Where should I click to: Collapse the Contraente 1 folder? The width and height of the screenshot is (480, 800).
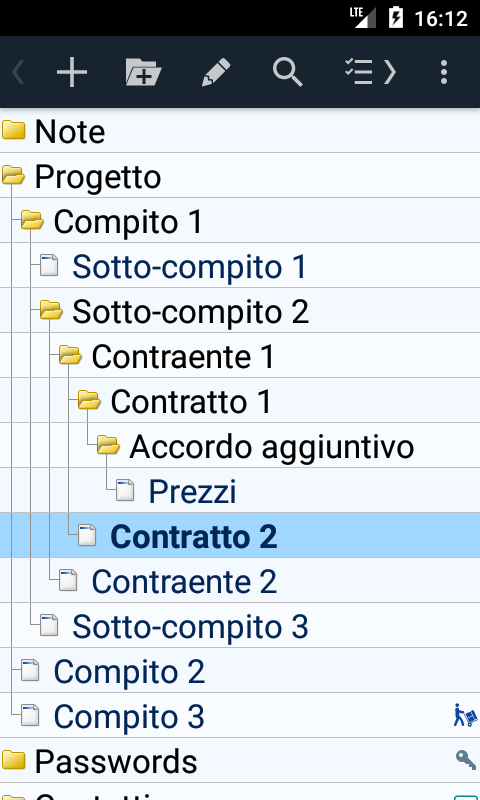coord(70,356)
